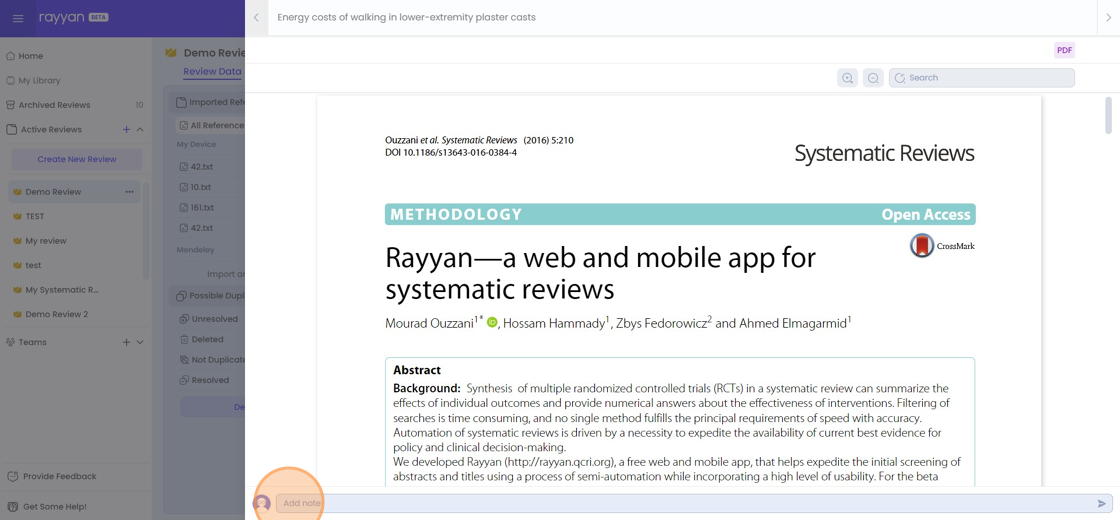The image size is (1120, 520).
Task: Click the PDF viewer vertical scrollbar
Action: tap(1109, 116)
